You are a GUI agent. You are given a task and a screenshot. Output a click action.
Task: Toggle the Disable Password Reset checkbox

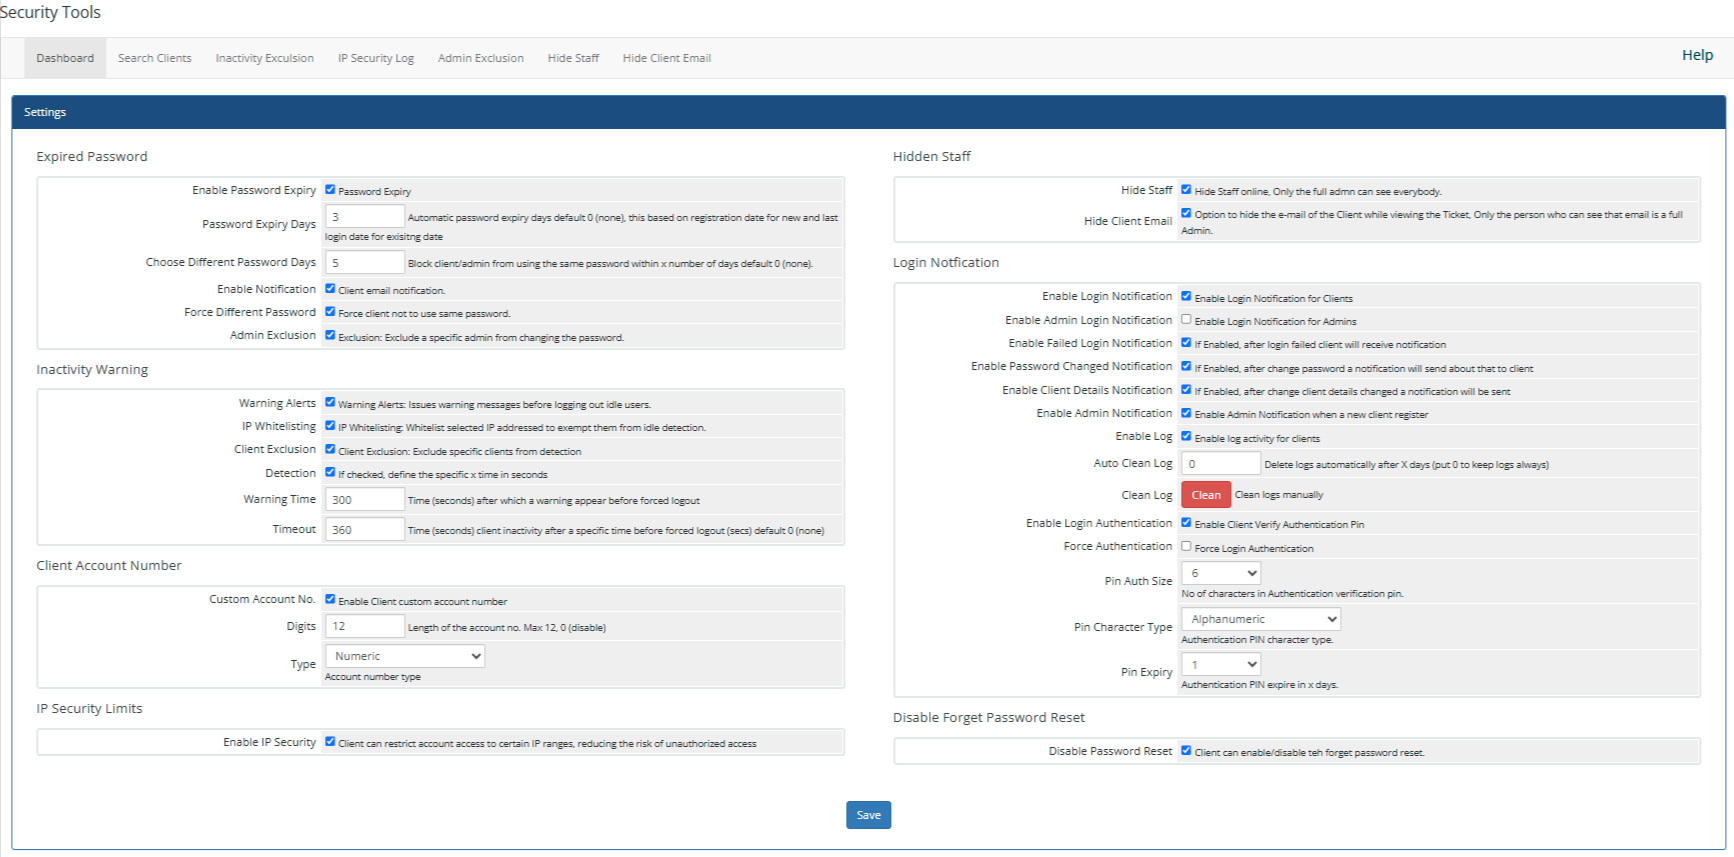click(1186, 751)
